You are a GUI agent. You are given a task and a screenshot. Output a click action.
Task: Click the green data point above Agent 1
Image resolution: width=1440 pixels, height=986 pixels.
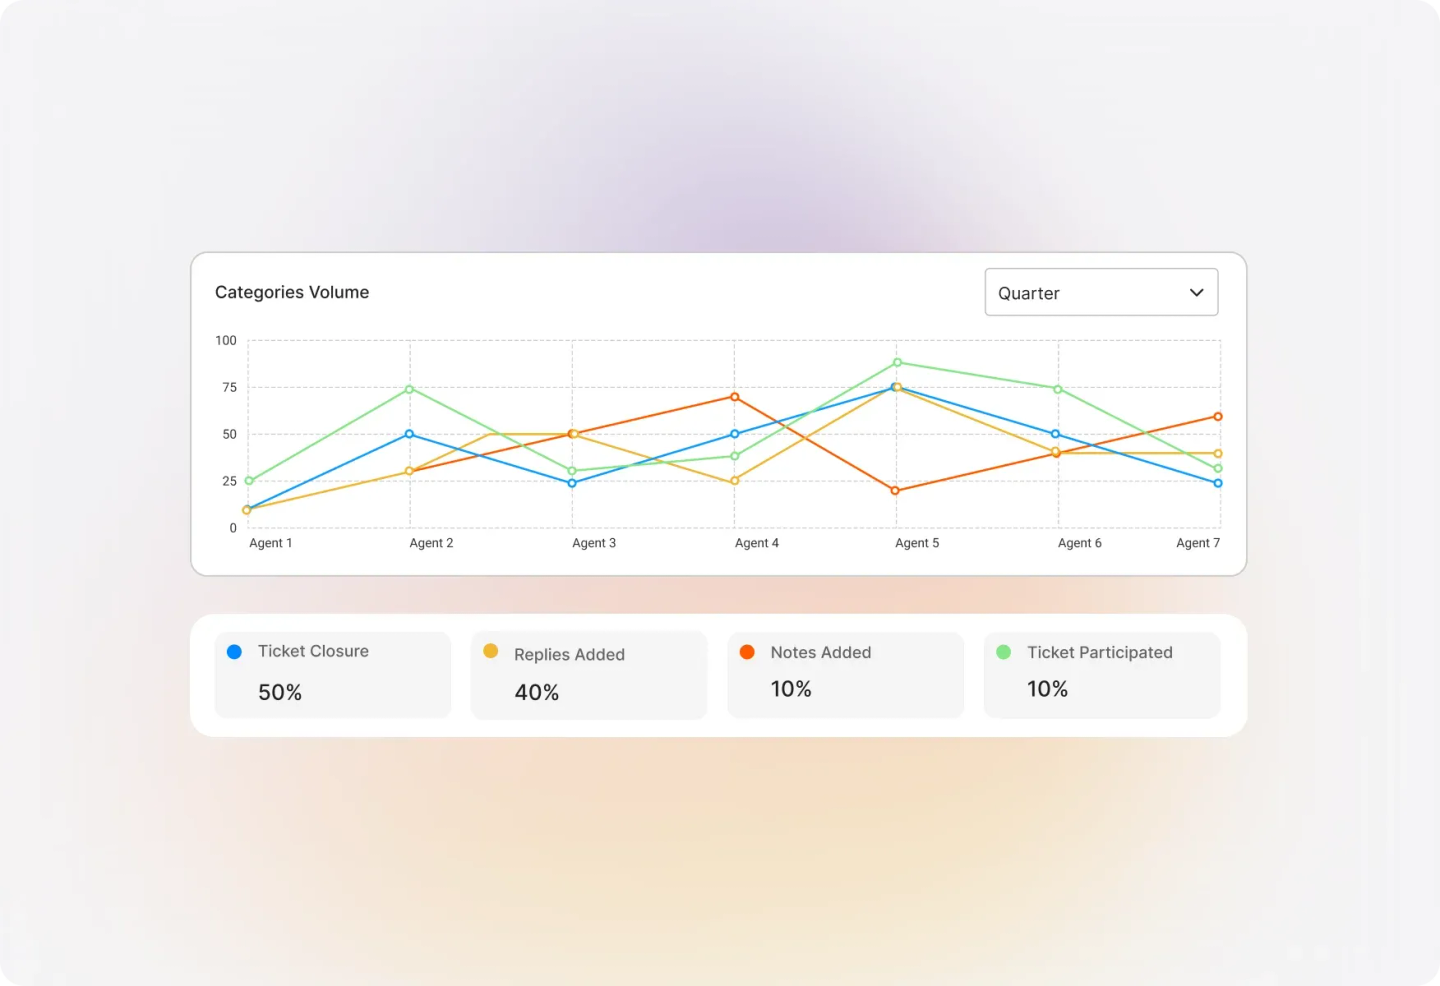249,481
